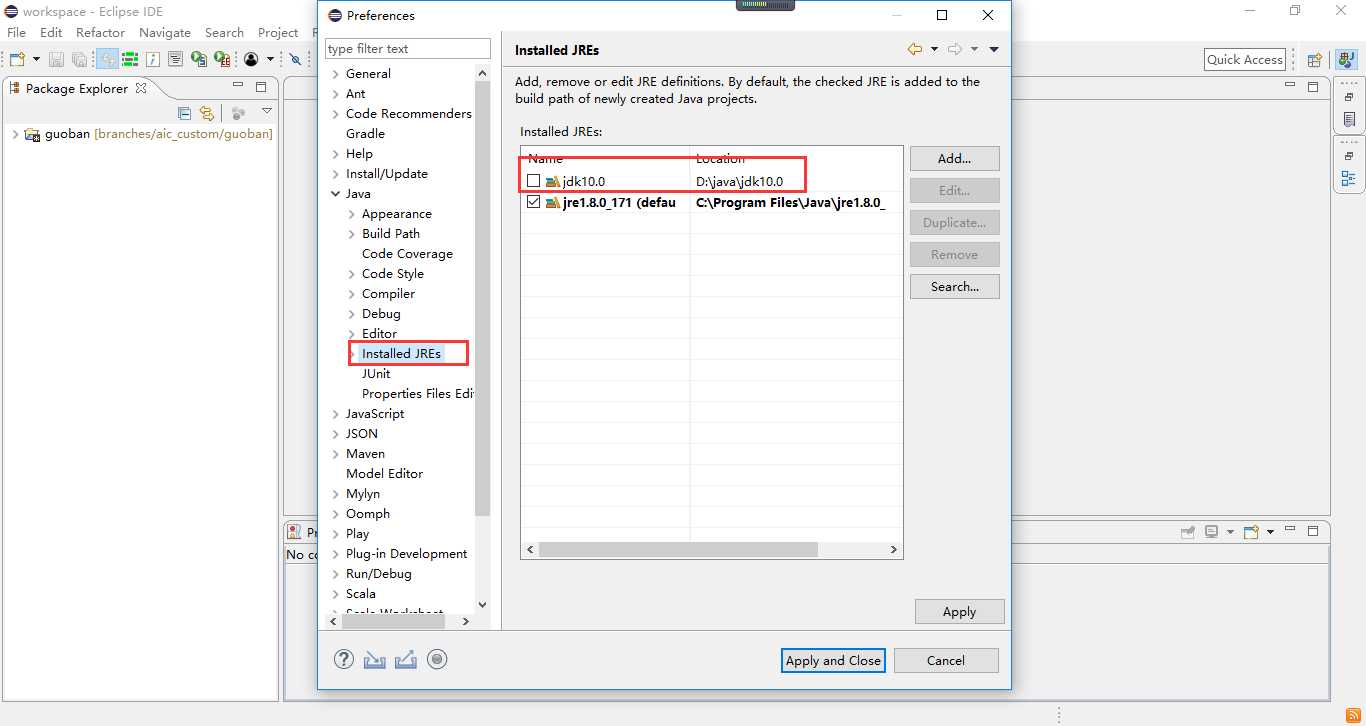Select the JUnit preferences item
The height and width of the screenshot is (726, 1366).
pyautogui.click(x=376, y=374)
